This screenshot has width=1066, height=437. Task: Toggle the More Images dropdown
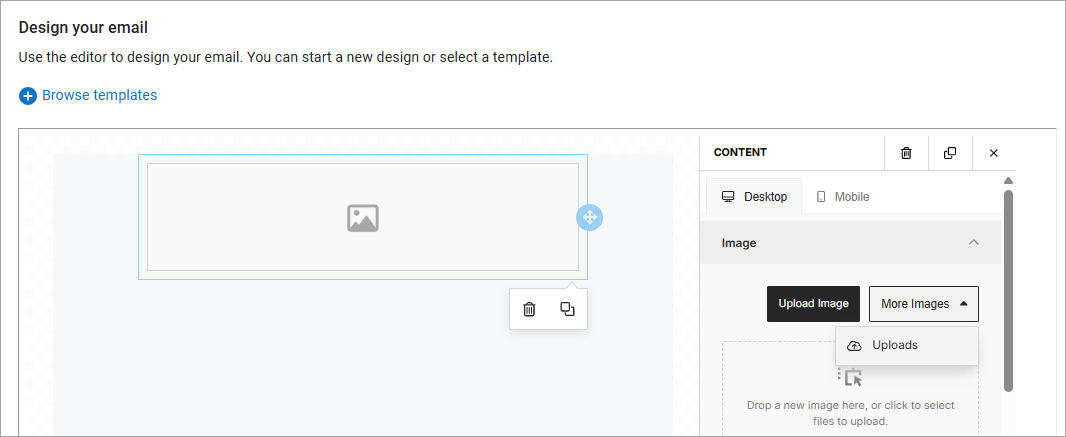click(x=923, y=304)
